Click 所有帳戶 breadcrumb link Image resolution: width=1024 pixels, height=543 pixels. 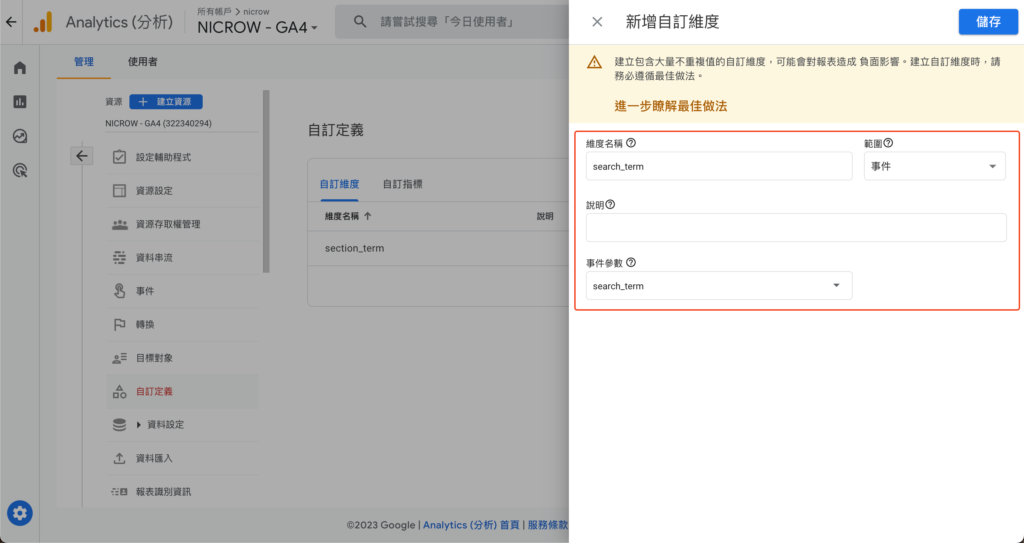click(214, 11)
